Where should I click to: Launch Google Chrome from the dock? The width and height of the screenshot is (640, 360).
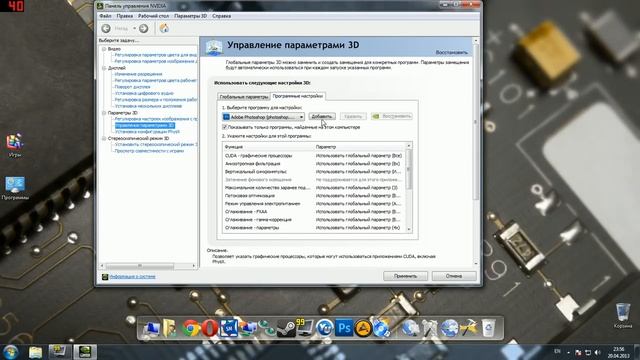(191, 328)
